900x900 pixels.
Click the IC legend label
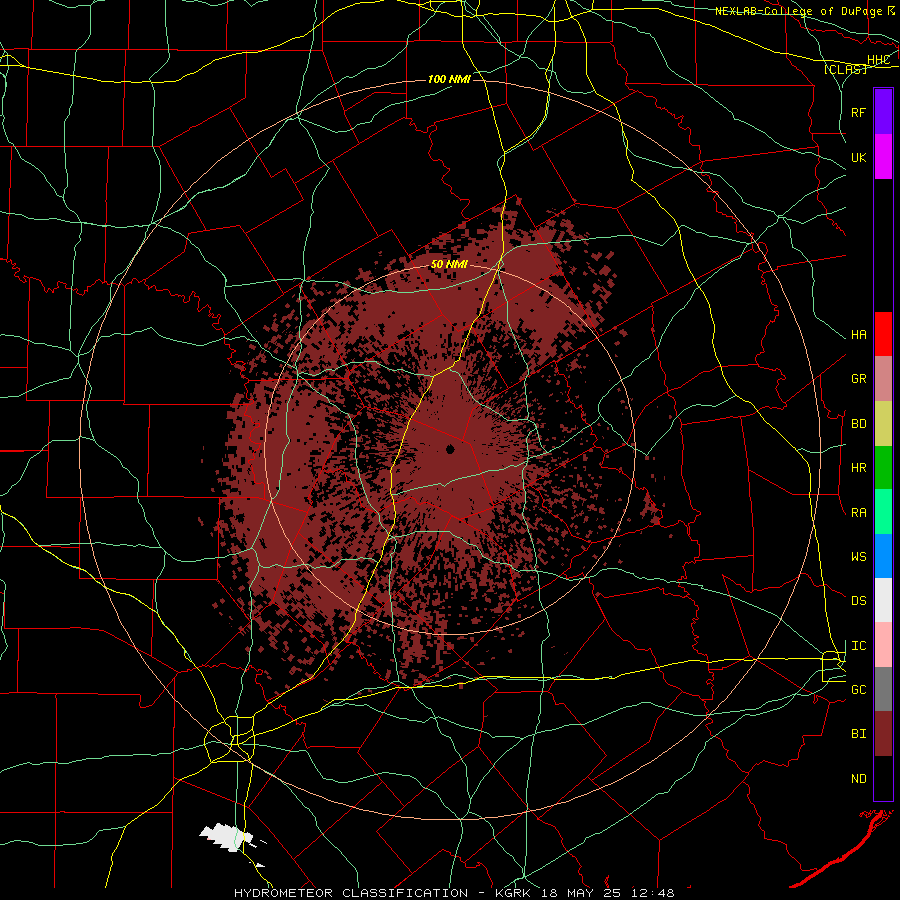859,646
